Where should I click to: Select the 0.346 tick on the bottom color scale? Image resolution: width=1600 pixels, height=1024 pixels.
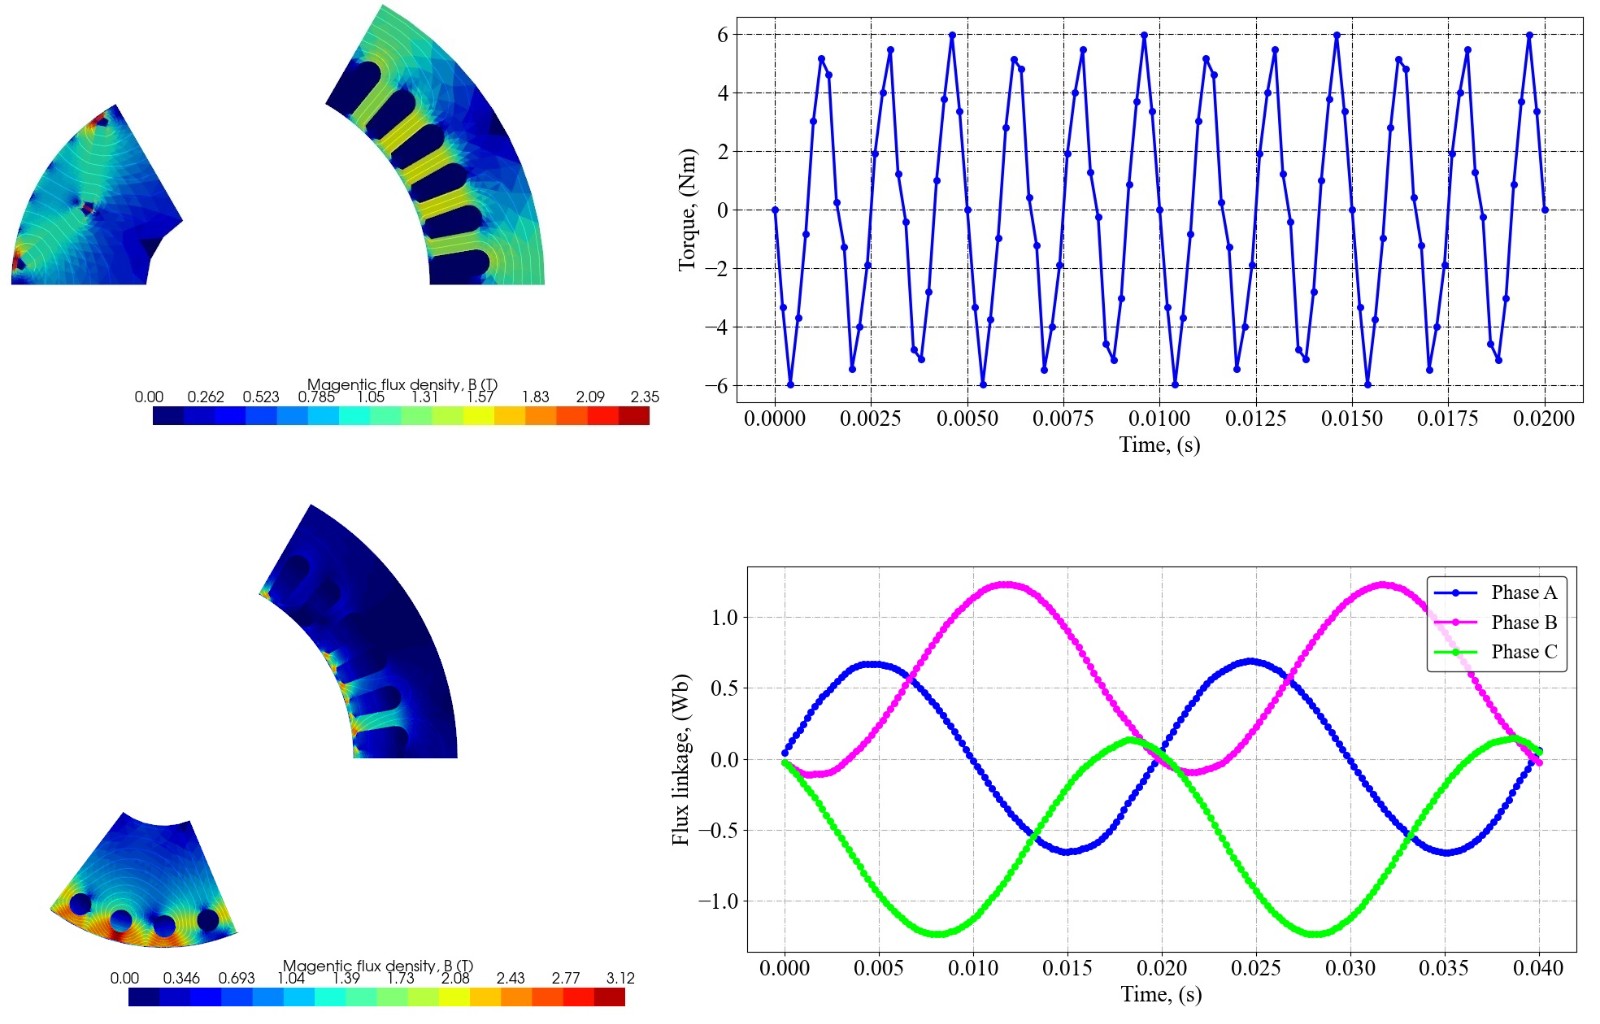181,978
